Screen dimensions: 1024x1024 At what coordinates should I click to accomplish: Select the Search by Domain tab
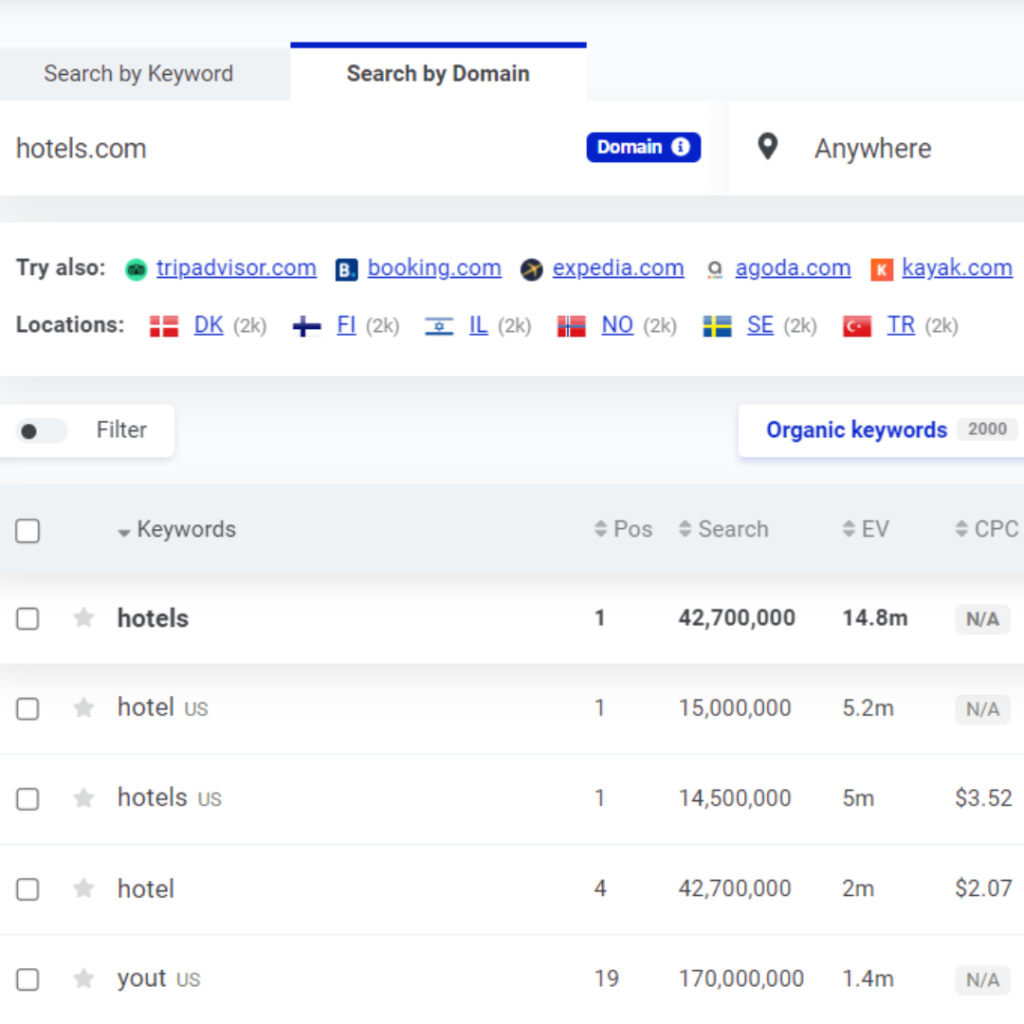pos(438,74)
